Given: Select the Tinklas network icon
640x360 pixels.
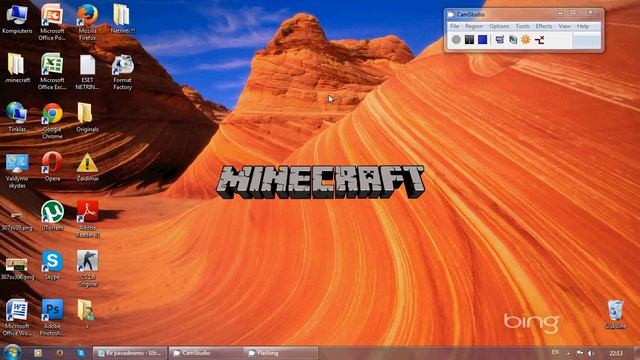Looking at the screenshot, I should (17, 117).
